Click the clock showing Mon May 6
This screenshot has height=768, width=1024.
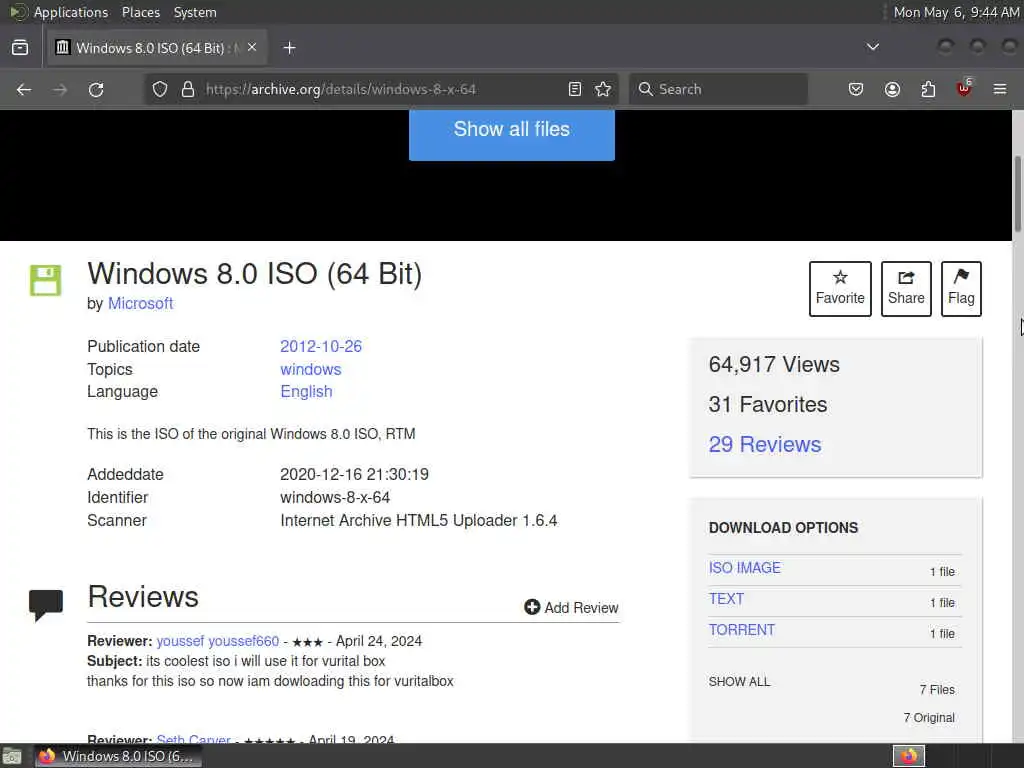pyautogui.click(x=956, y=12)
